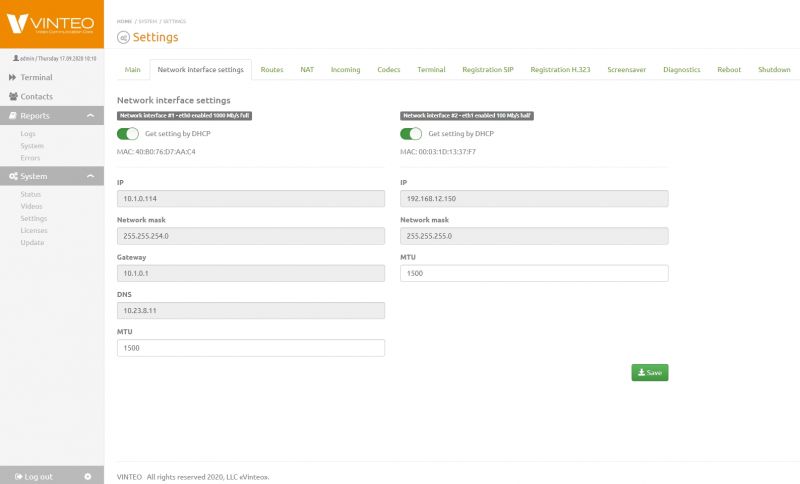Collapse the Reports section chevron
The height and width of the screenshot is (484, 800).
(90, 116)
